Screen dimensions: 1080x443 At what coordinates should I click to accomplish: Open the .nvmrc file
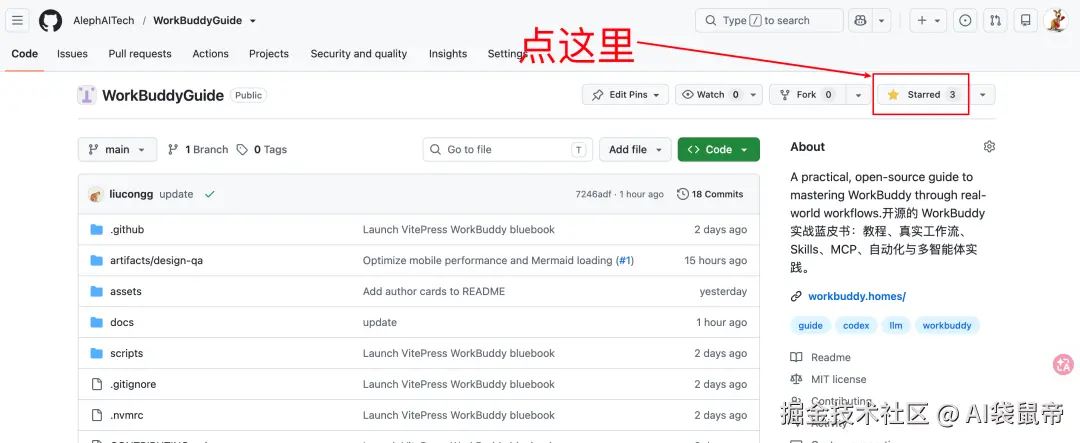pos(127,415)
